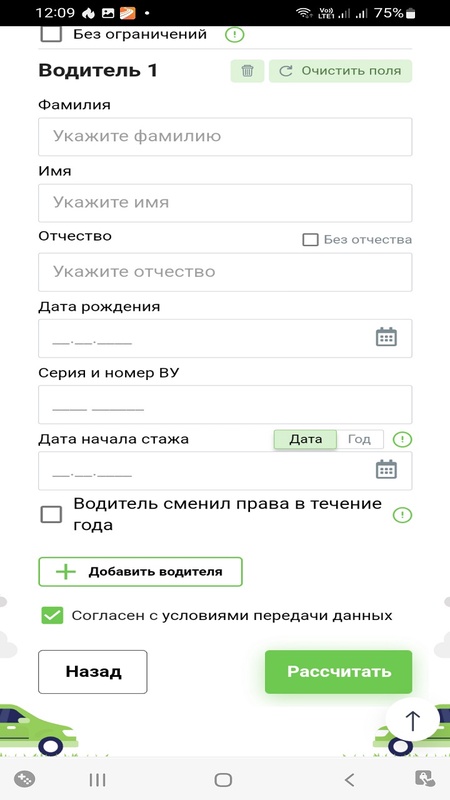This screenshot has height=800, width=450.
Task: Select the Дата mode for experience start
Action: [x=305, y=439]
